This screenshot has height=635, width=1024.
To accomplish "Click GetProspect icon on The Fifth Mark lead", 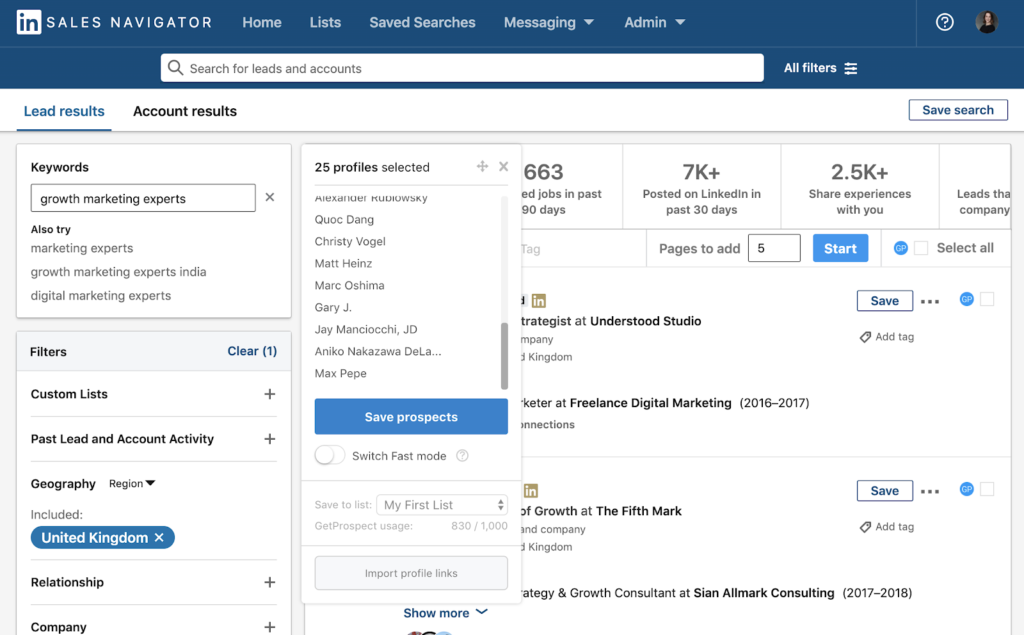I will (x=967, y=489).
